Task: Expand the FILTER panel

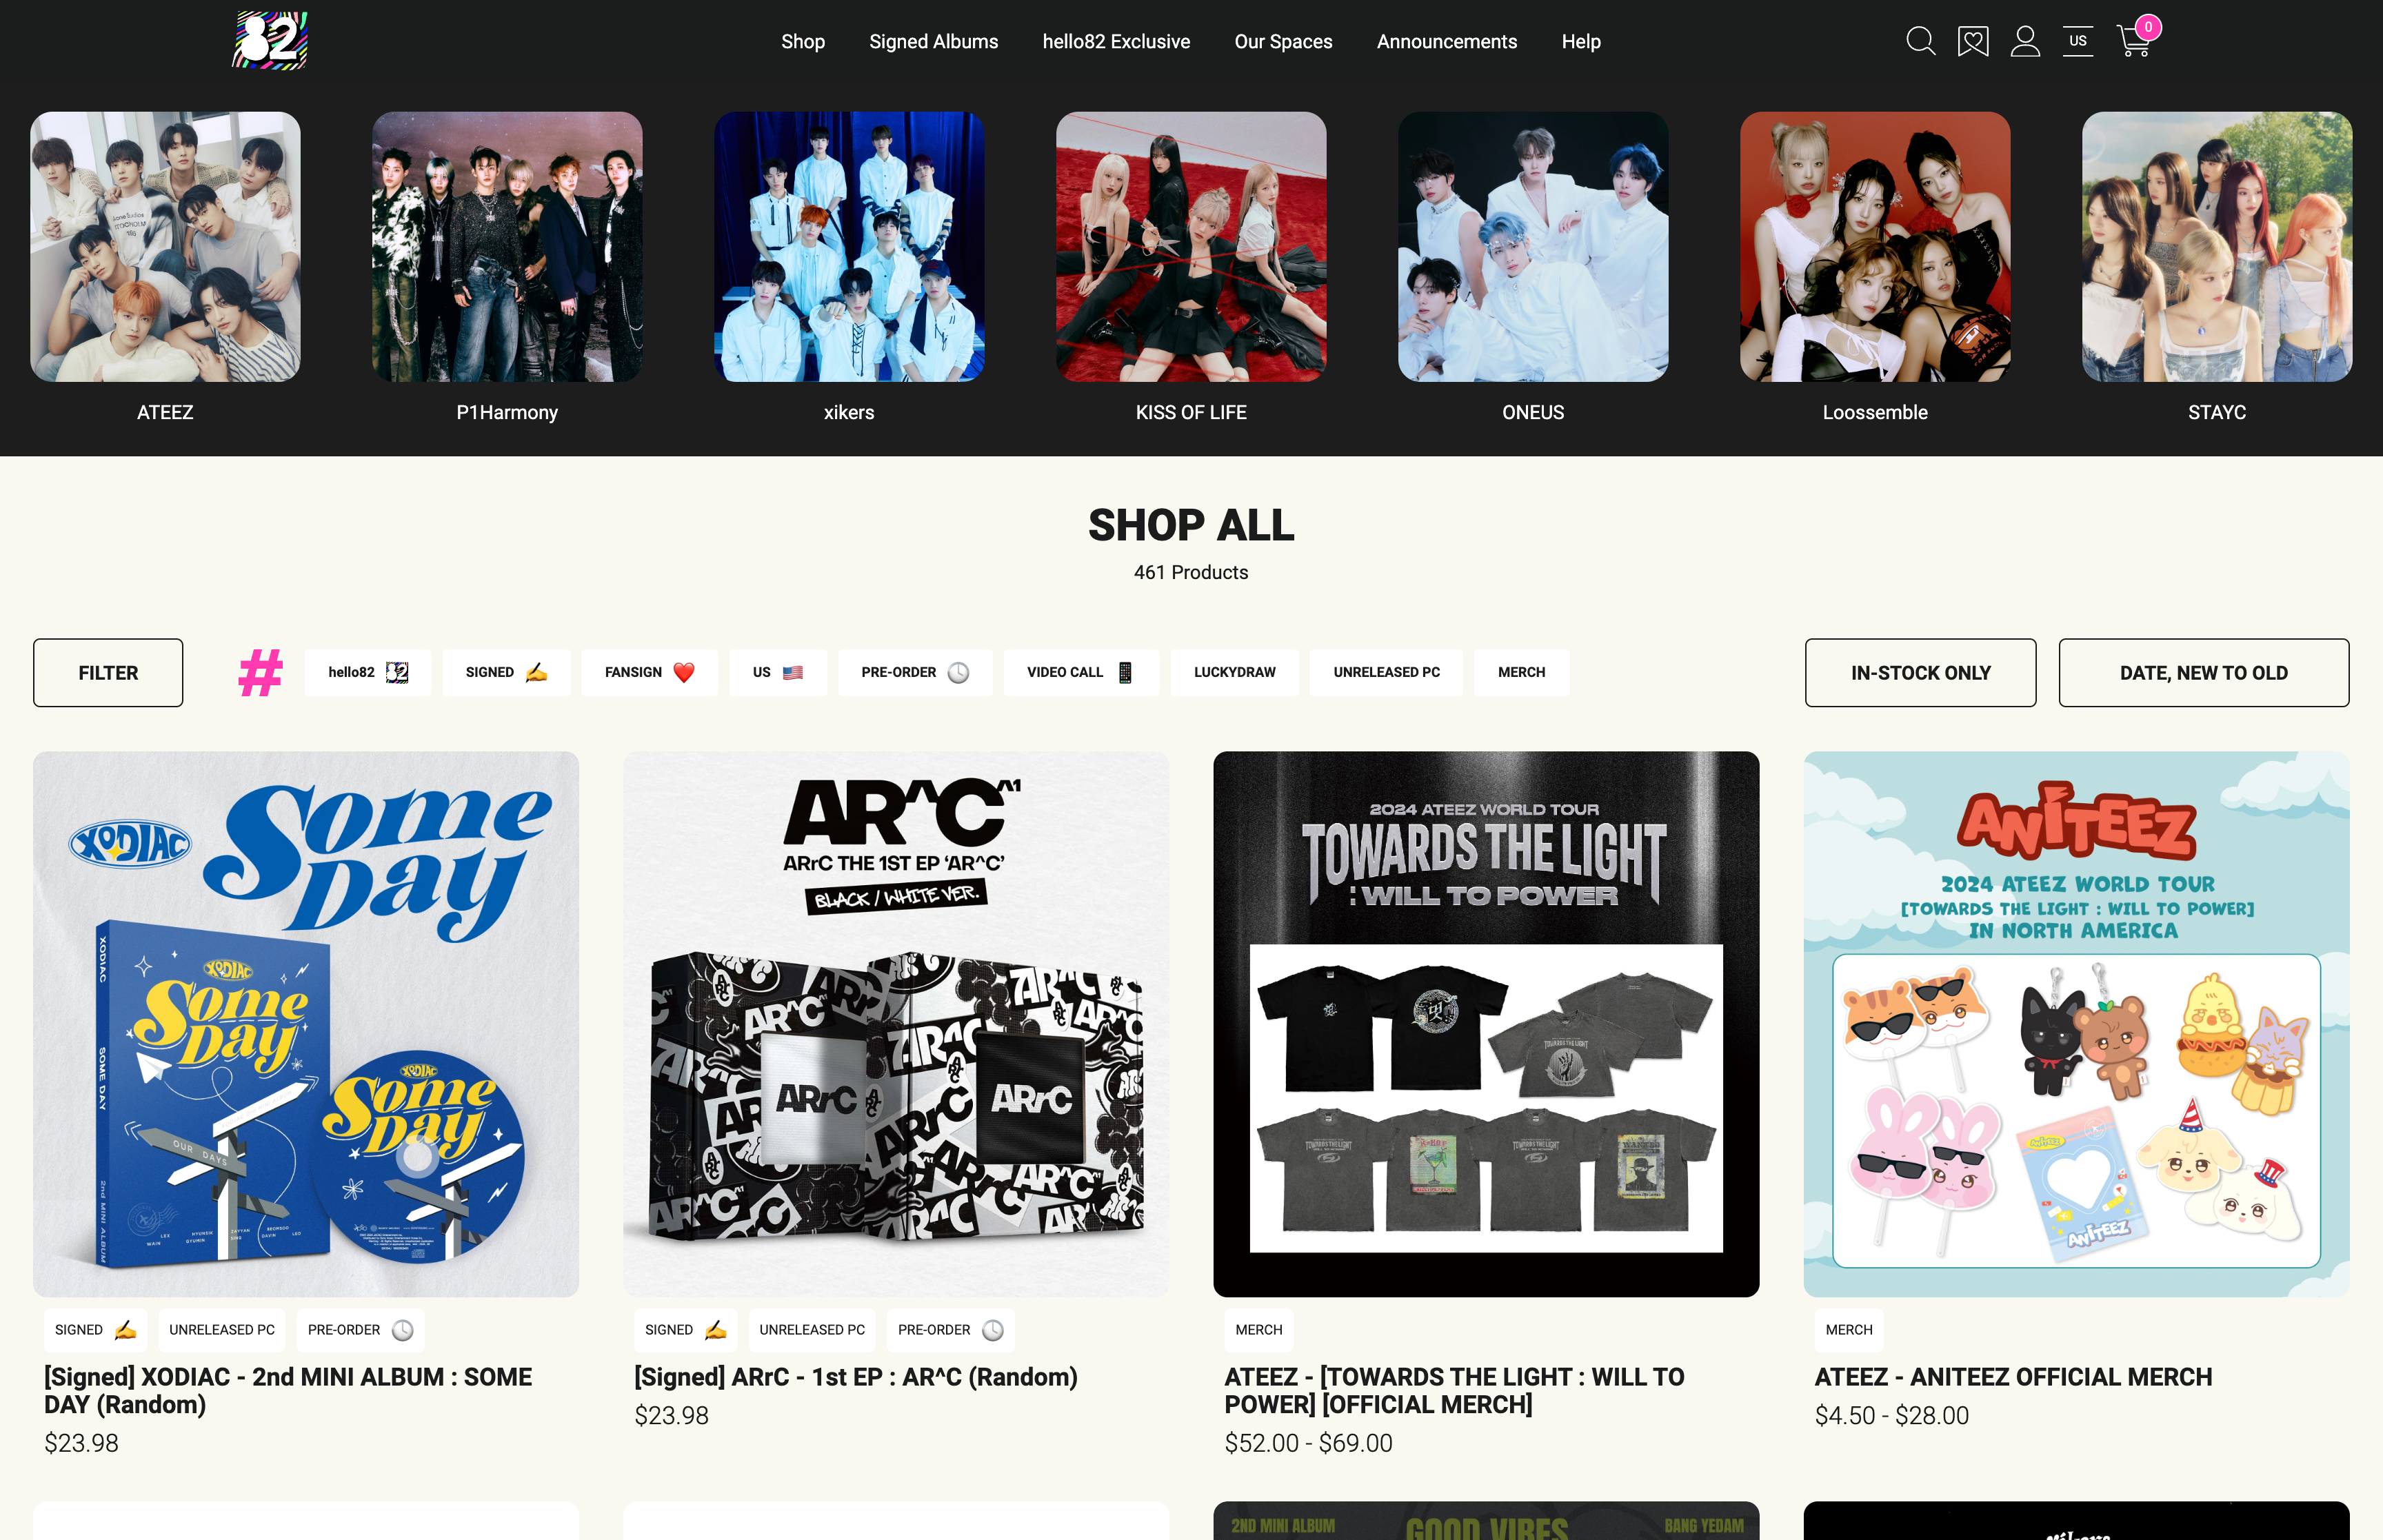Action: coord(108,673)
